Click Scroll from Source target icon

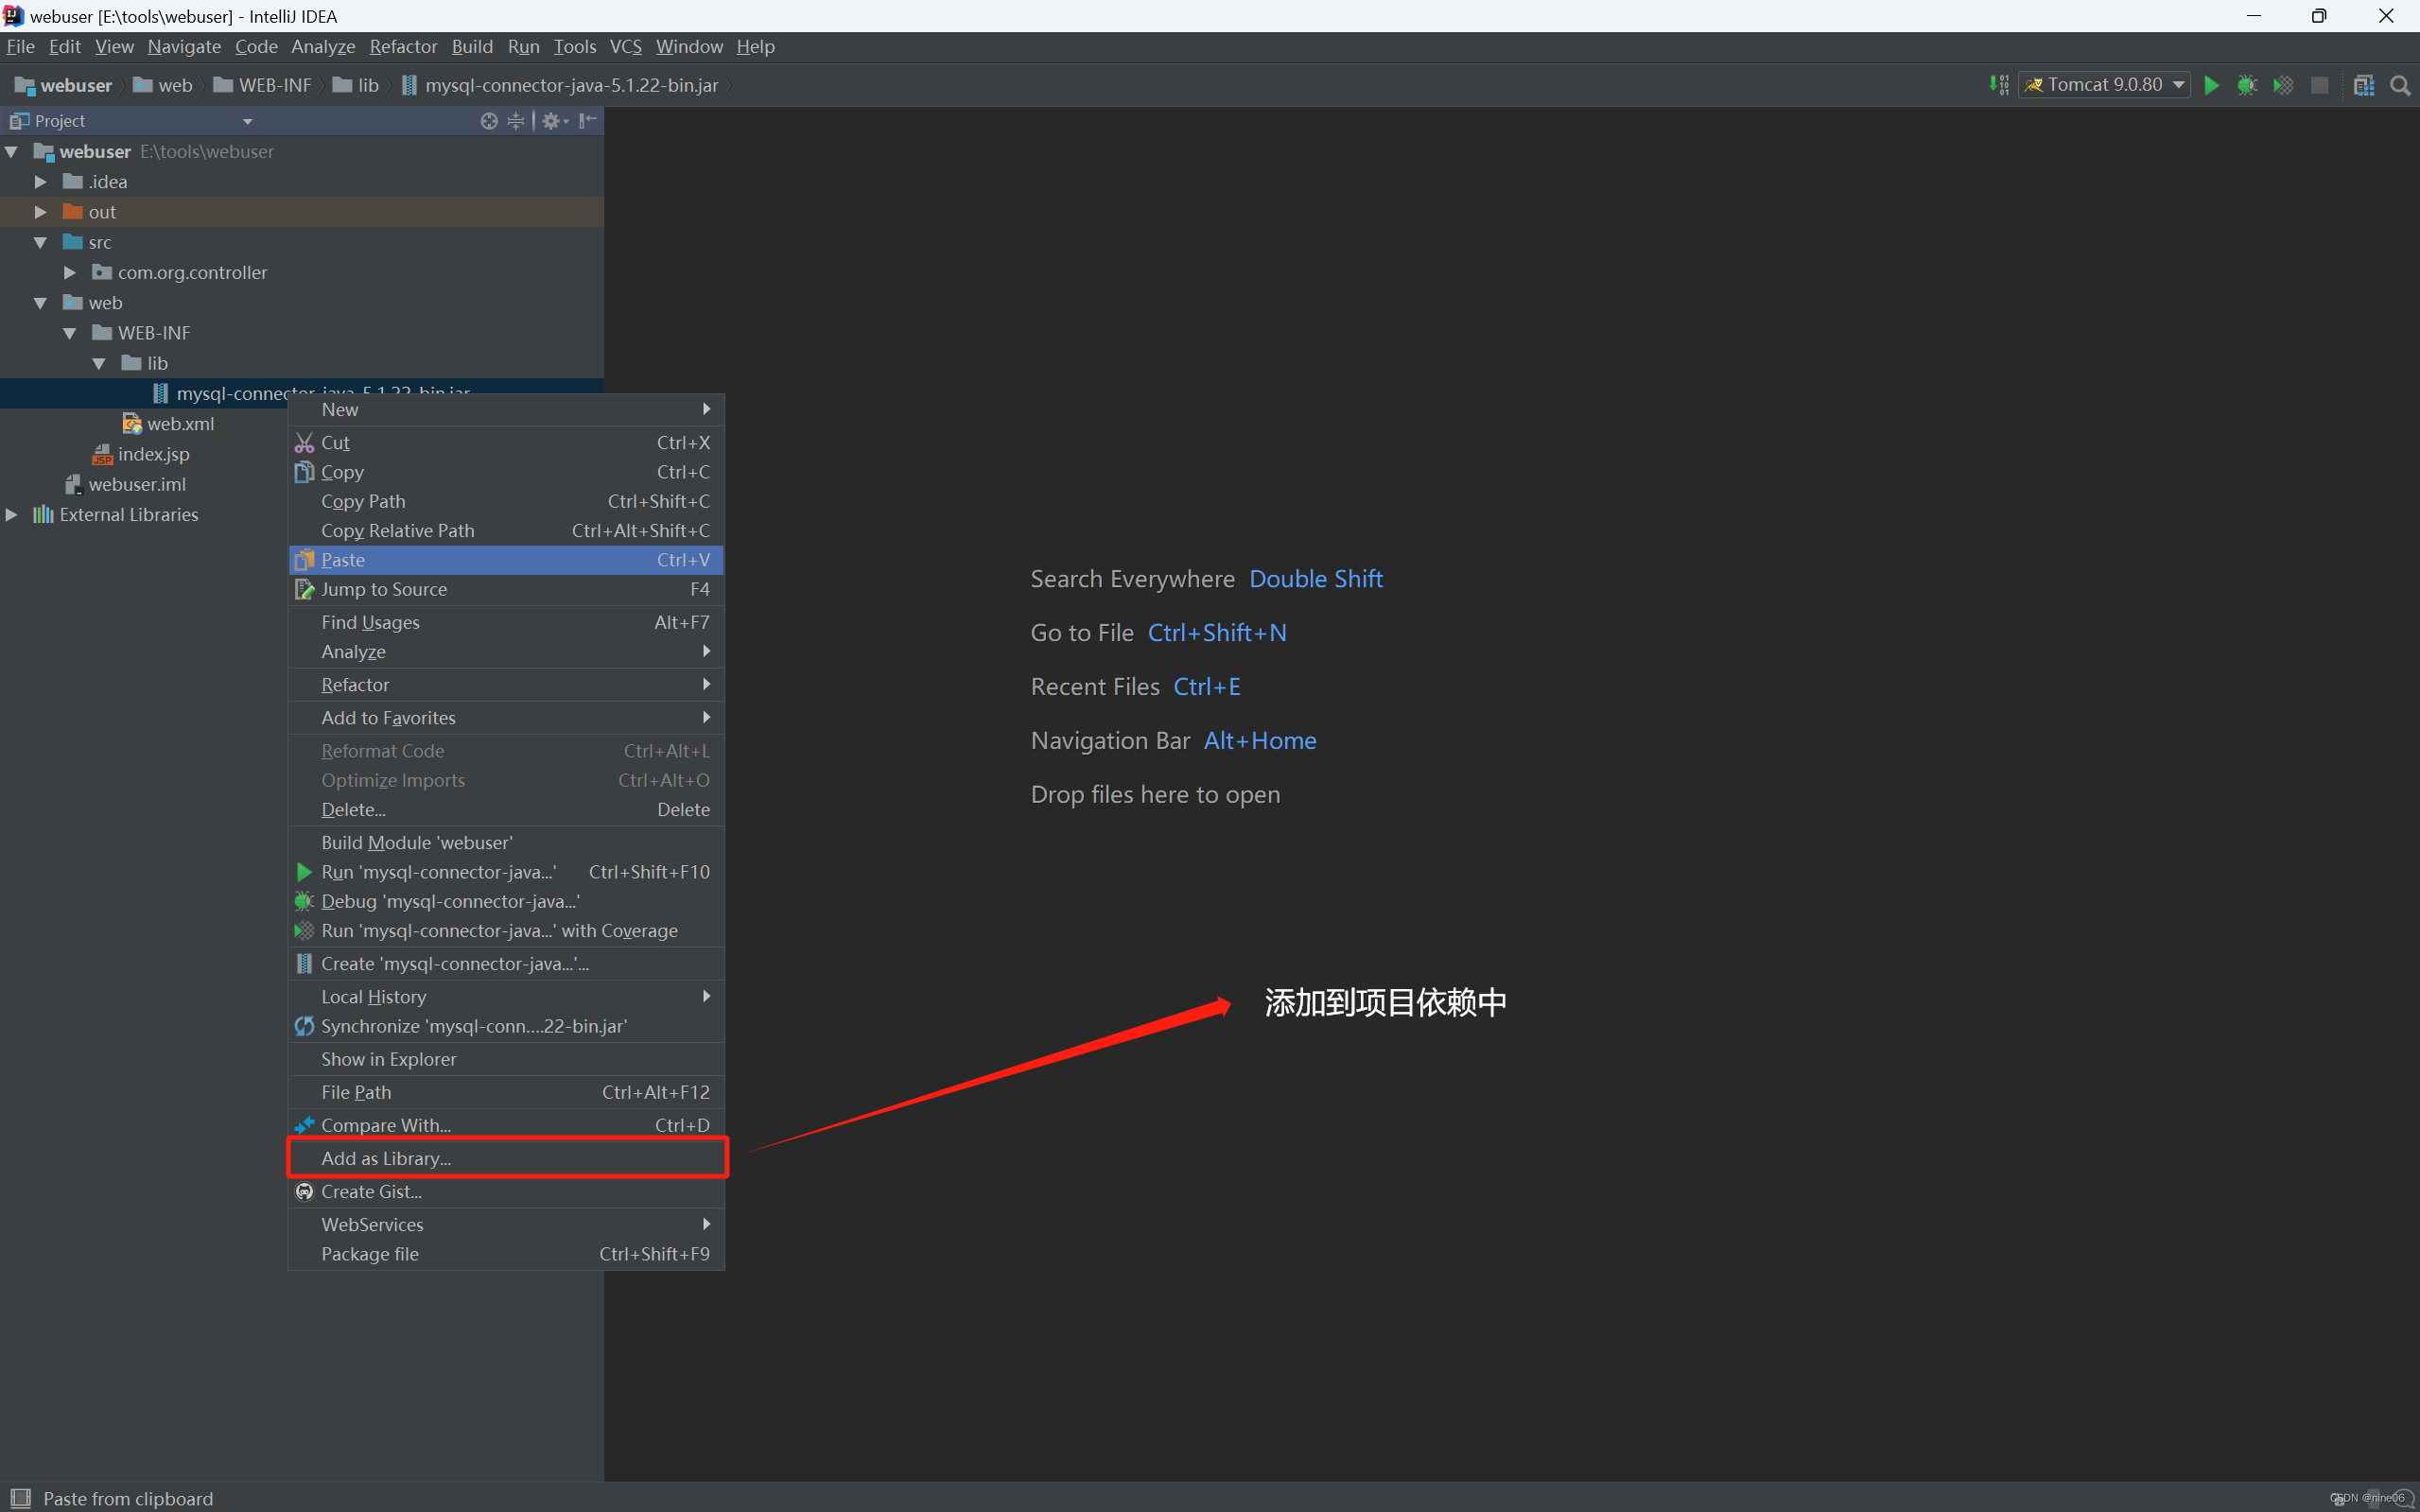coord(489,121)
